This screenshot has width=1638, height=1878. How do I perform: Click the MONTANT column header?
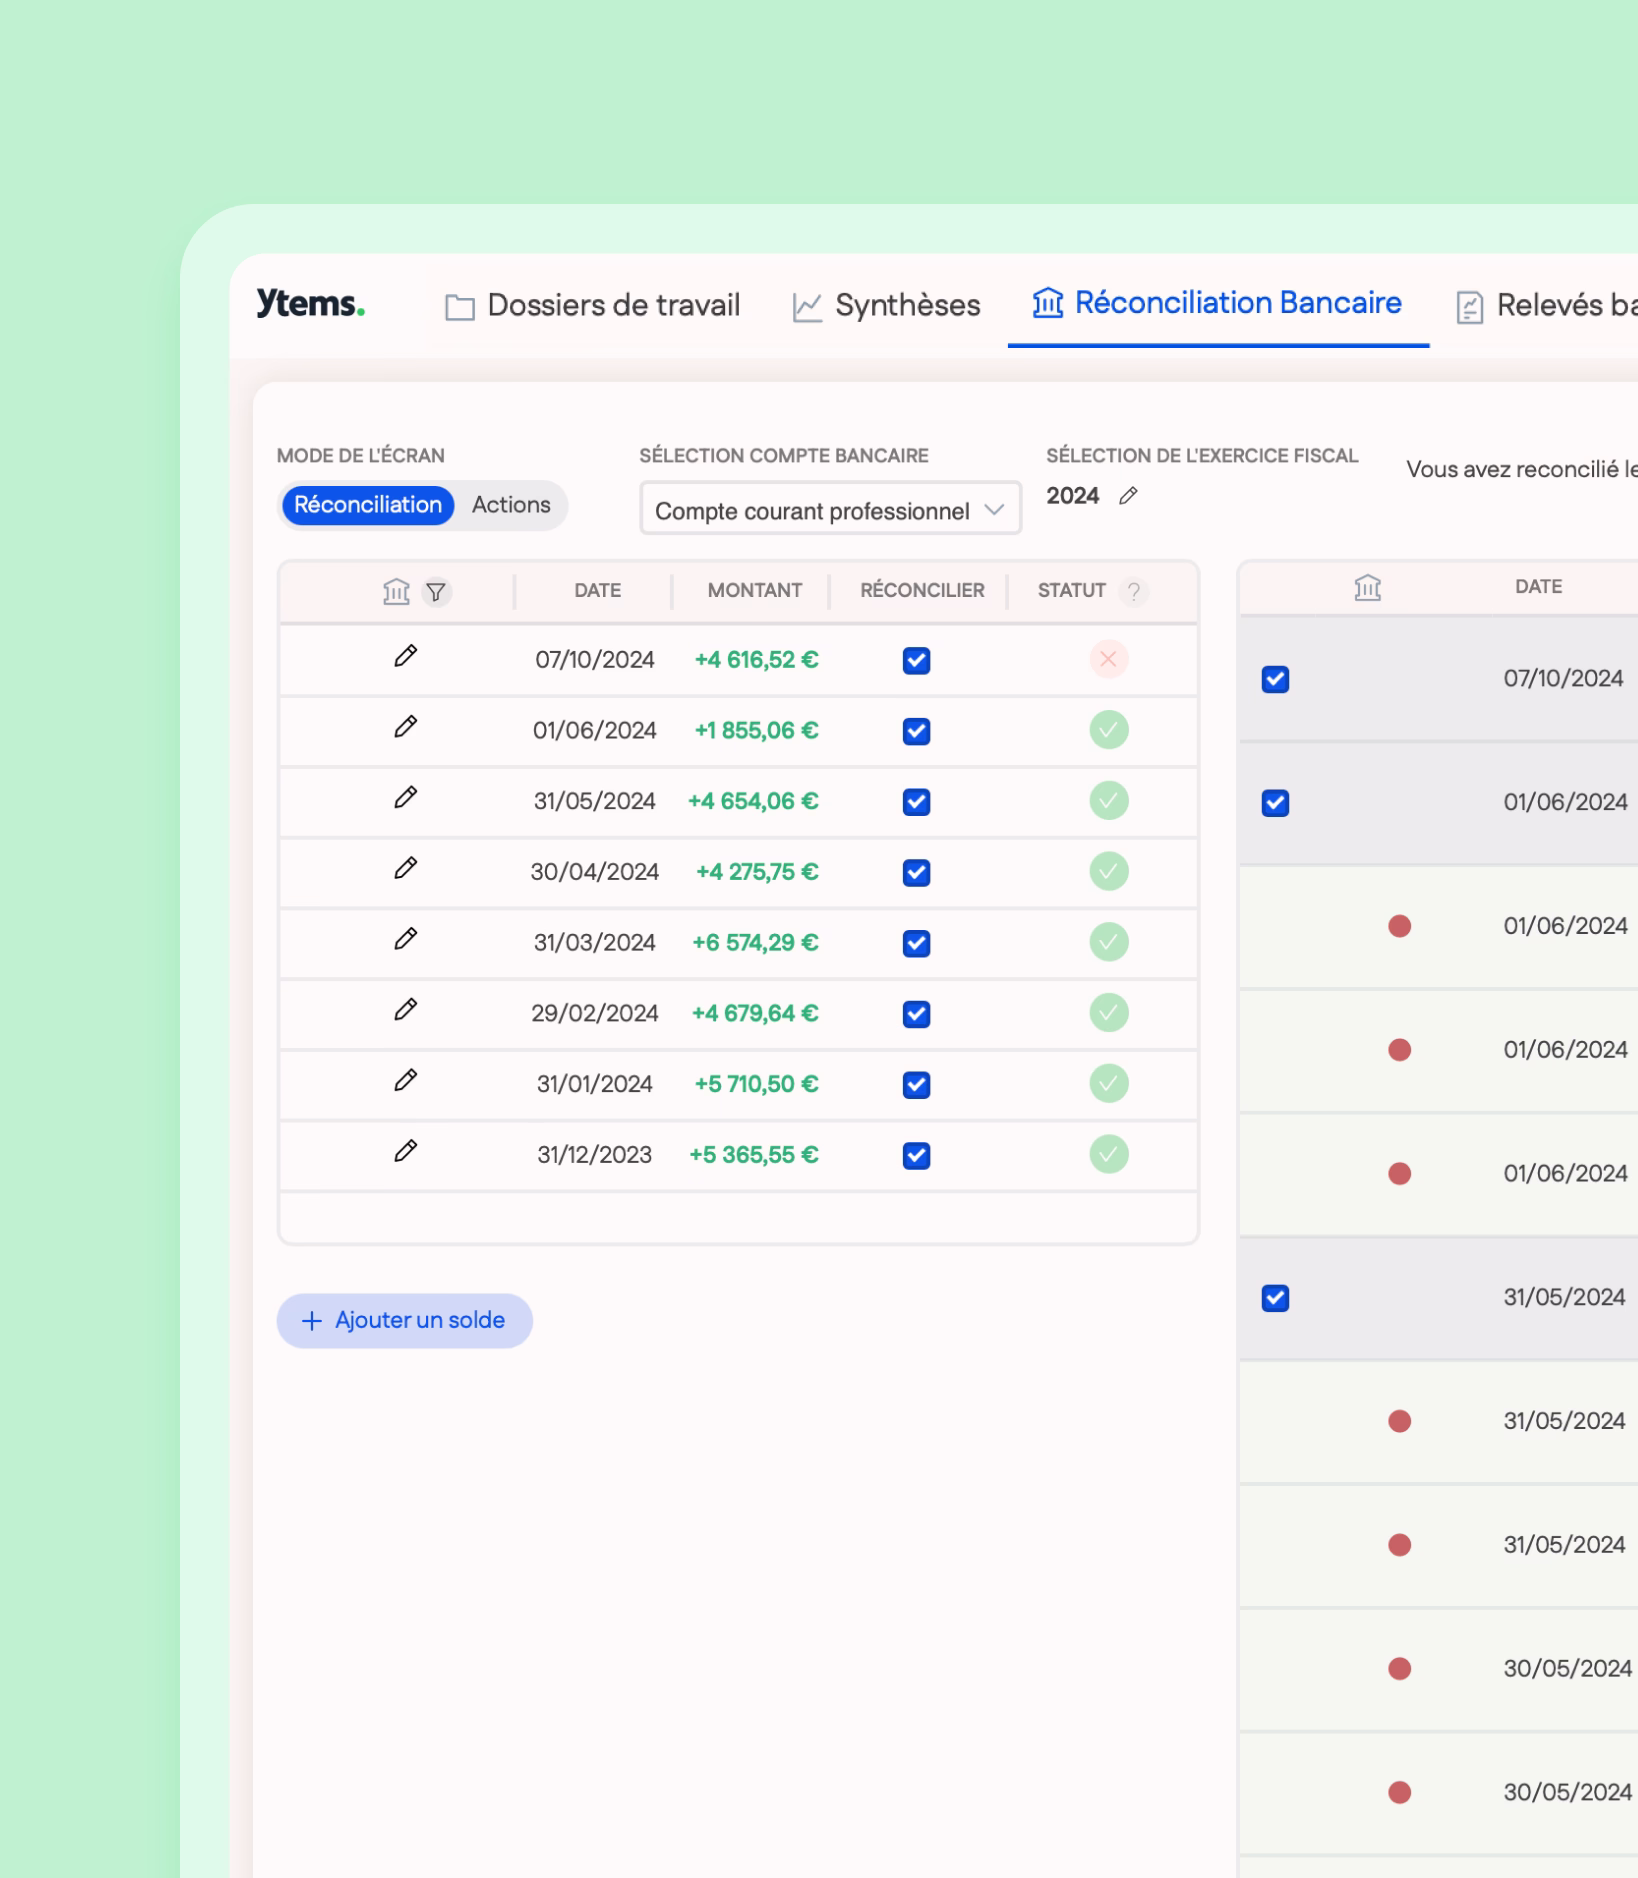(754, 591)
